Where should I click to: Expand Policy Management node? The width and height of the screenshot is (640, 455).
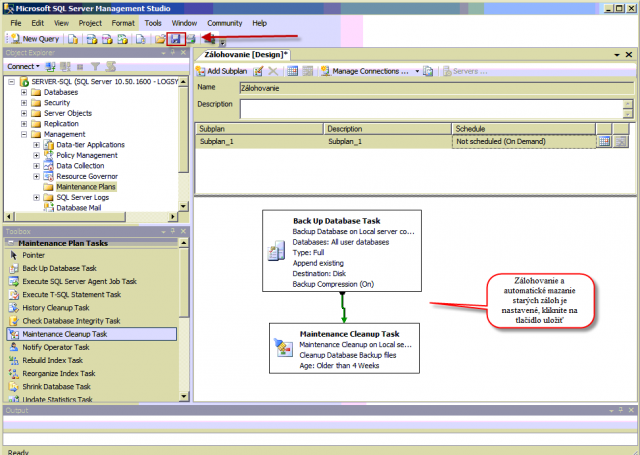[x=36, y=155]
